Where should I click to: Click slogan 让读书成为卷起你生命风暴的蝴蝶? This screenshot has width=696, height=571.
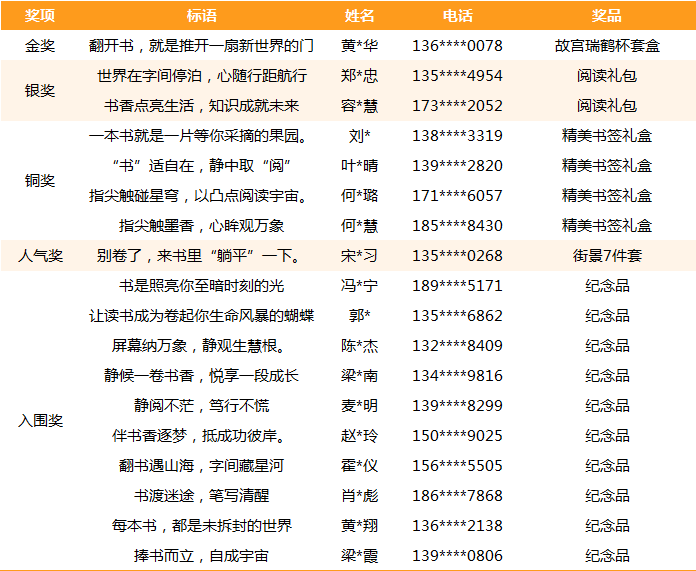tap(202, 316)
